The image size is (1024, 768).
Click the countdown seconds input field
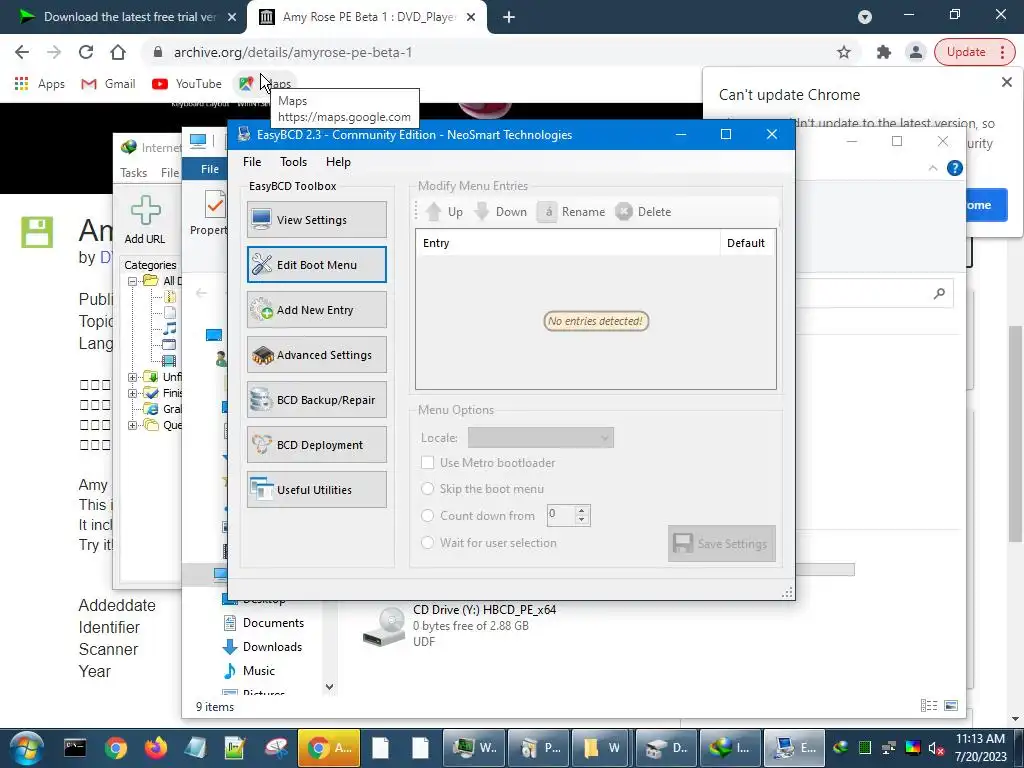(560, 515)
